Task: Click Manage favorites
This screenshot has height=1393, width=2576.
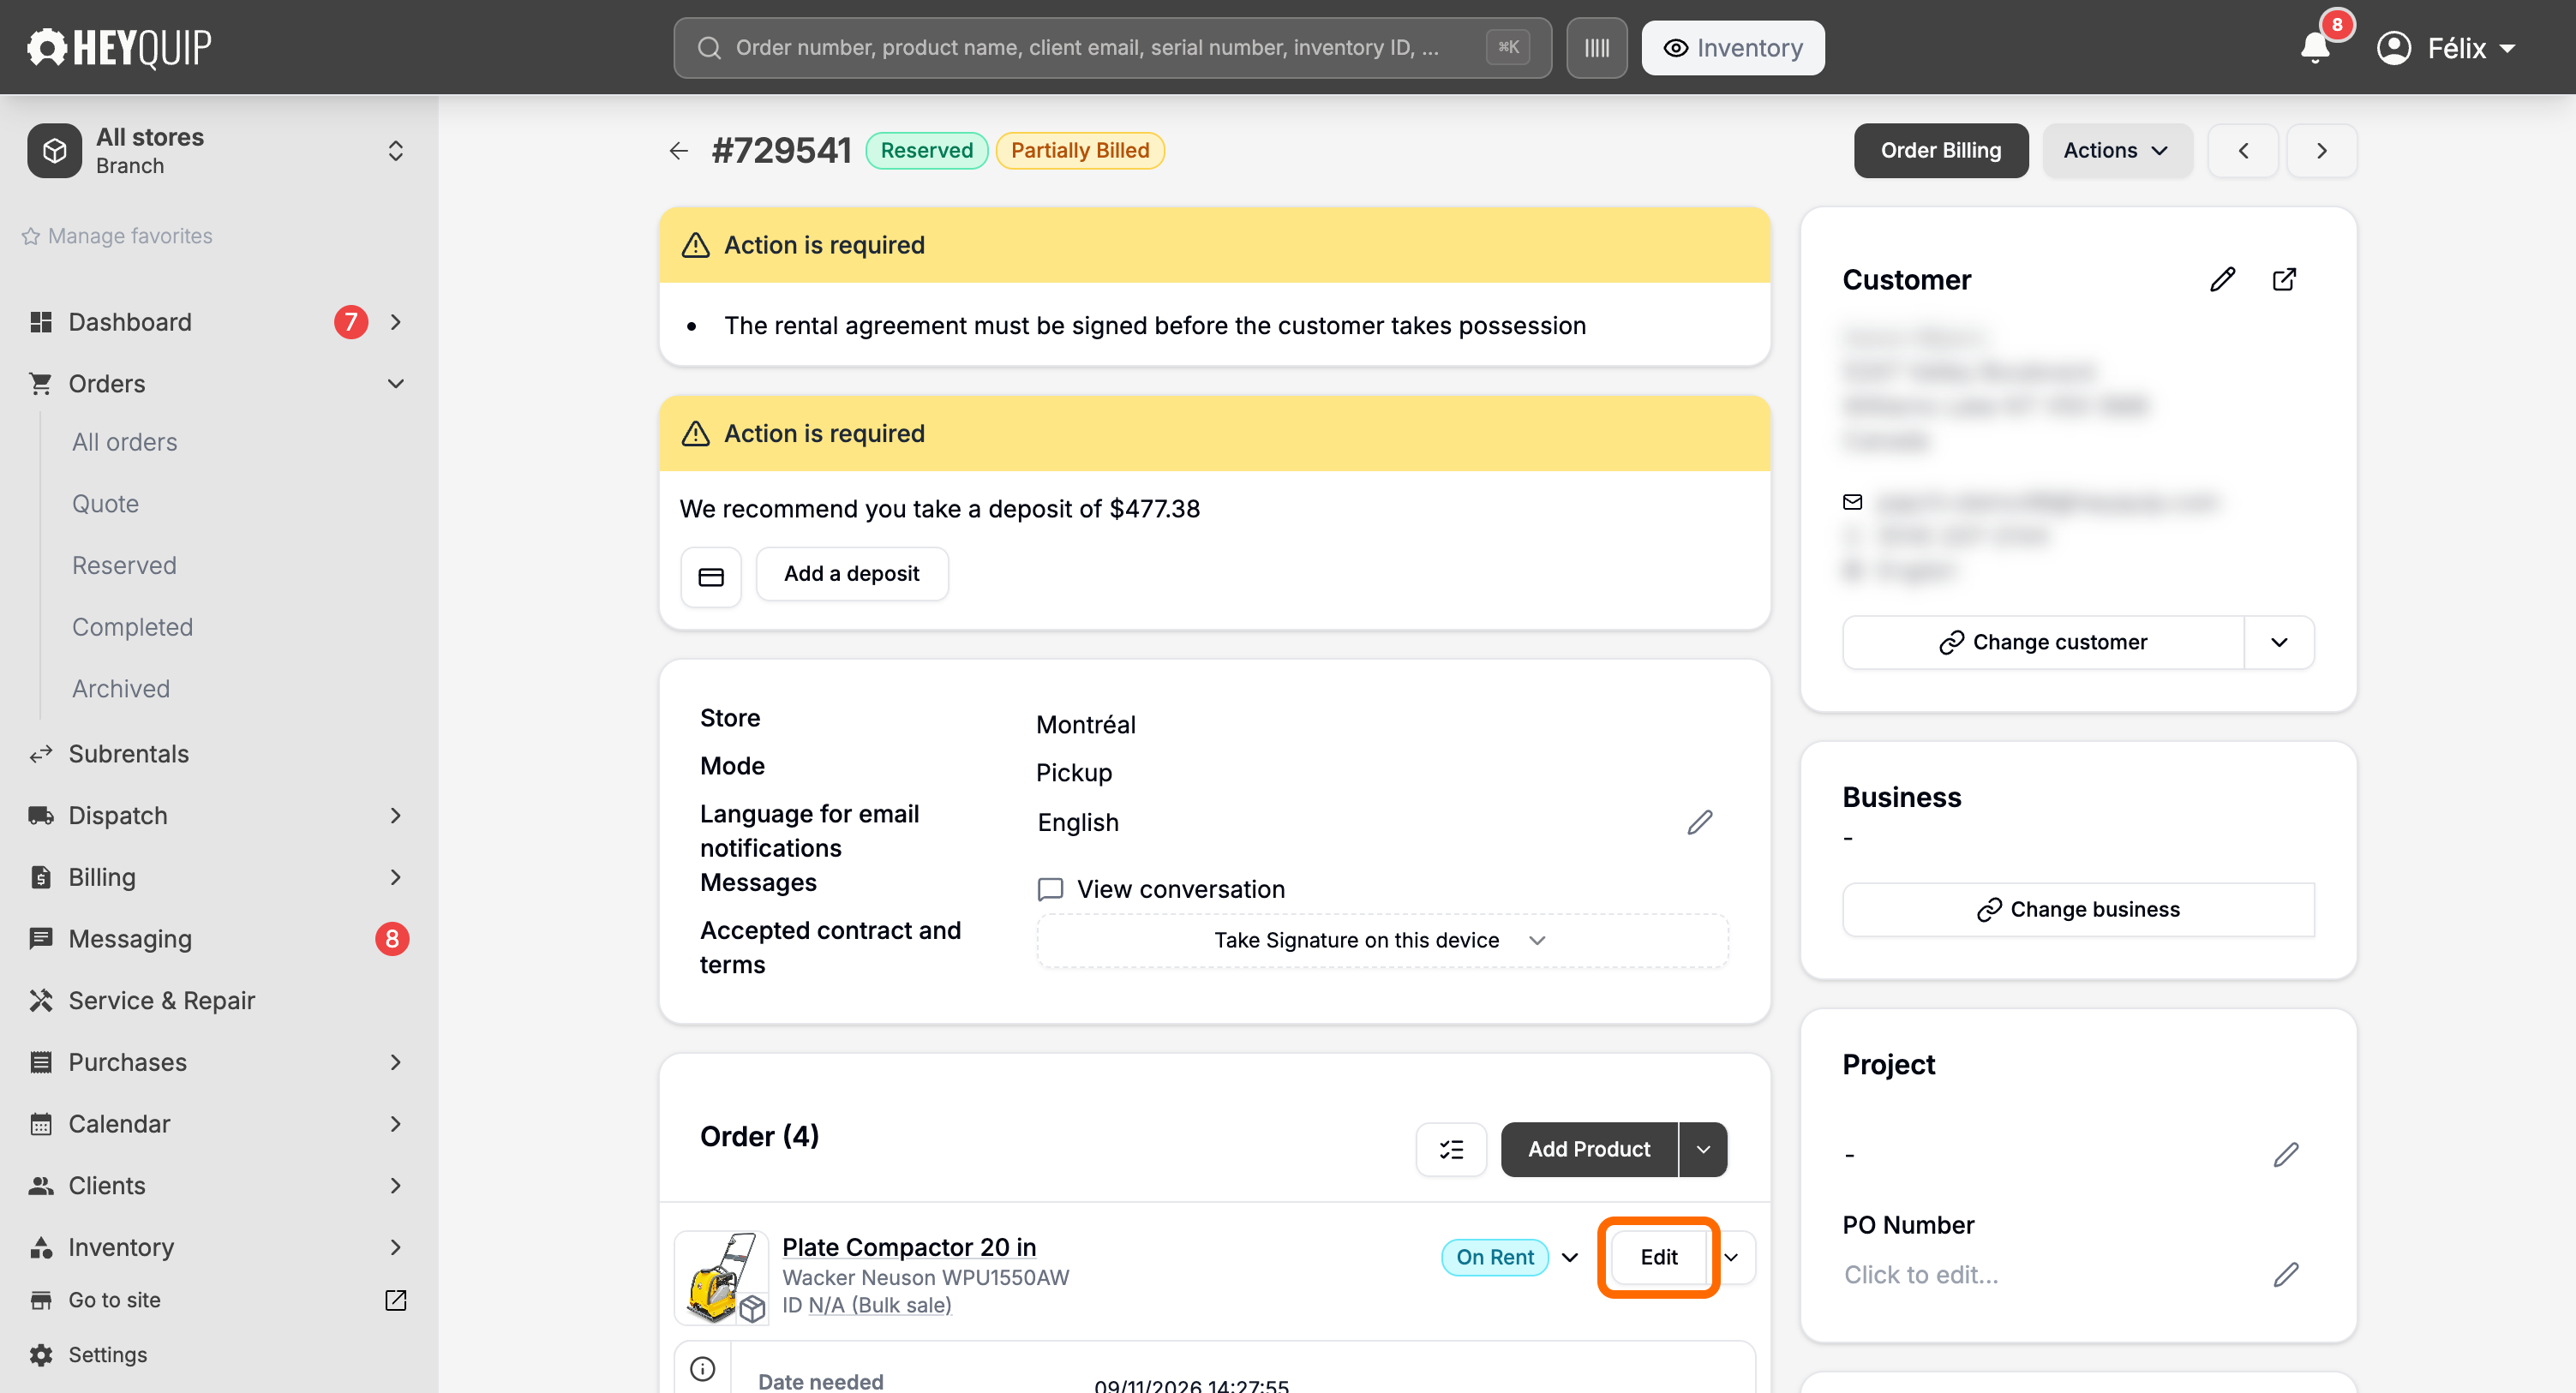Action: pos(117,236)
